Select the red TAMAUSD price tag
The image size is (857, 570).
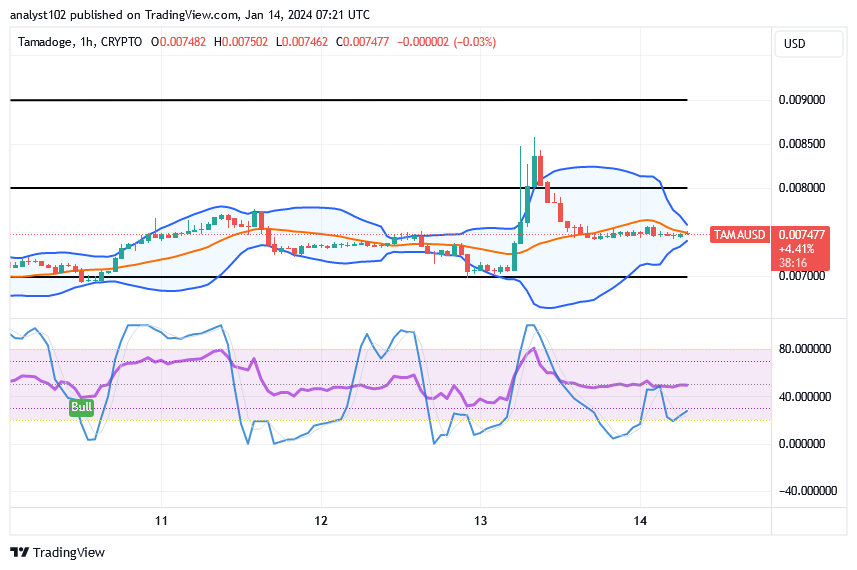[x=739, y=235]
